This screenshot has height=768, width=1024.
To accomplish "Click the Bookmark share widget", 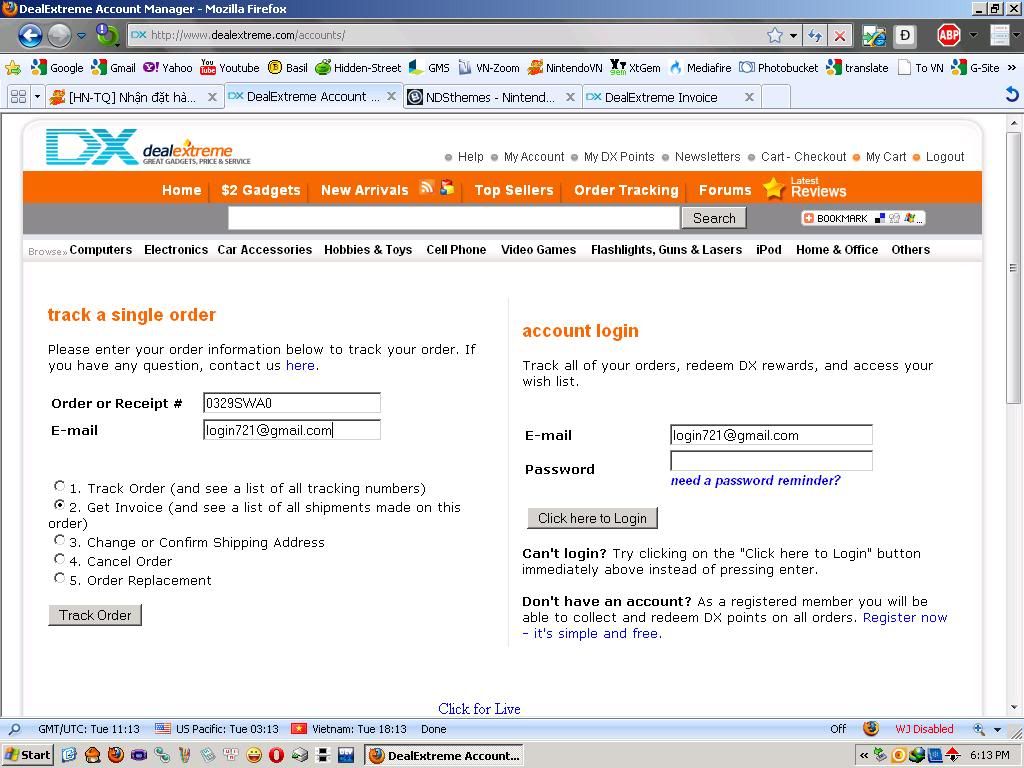I will pyautogui.click(x=863, y=218).
